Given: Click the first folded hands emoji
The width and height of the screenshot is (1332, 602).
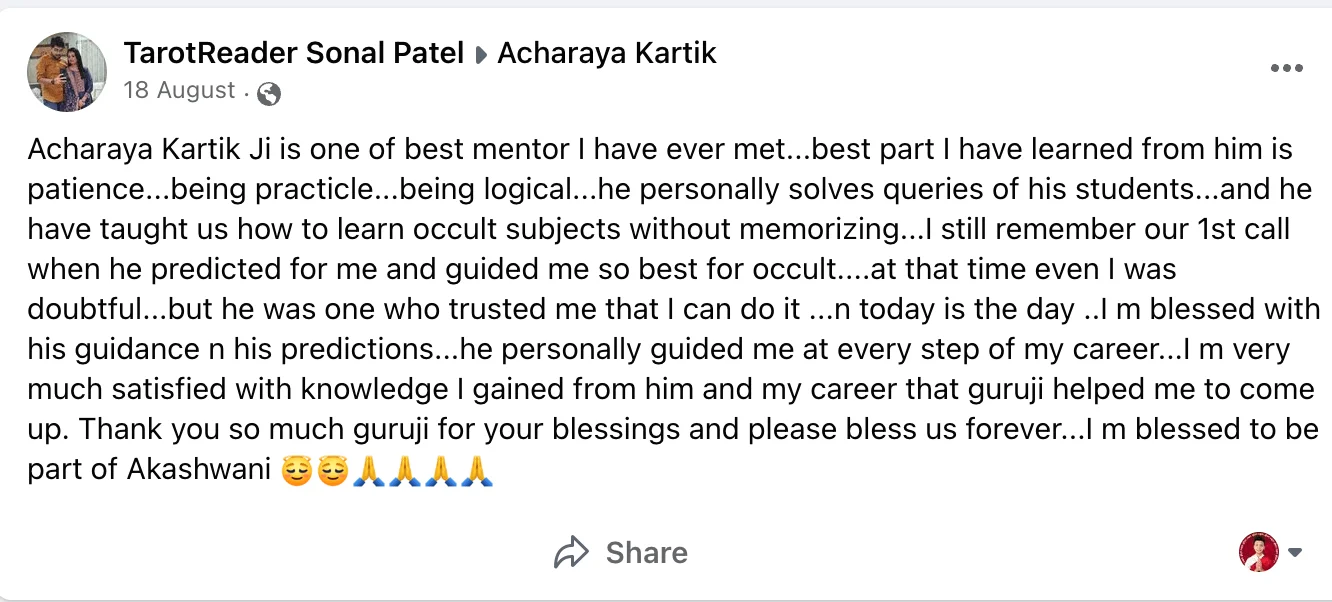Looking at the screenshot, I should click(369, 469).
